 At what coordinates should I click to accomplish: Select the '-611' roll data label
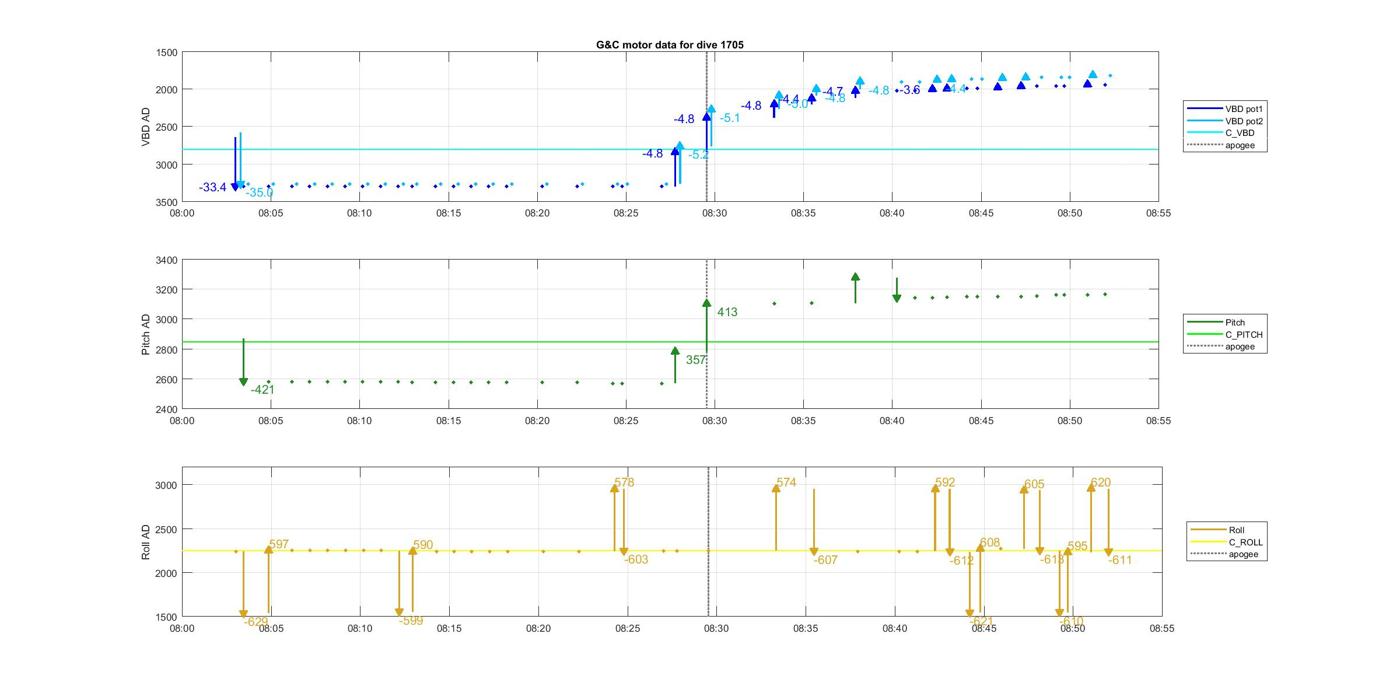pyautogui.click(x=1120, y=561)
